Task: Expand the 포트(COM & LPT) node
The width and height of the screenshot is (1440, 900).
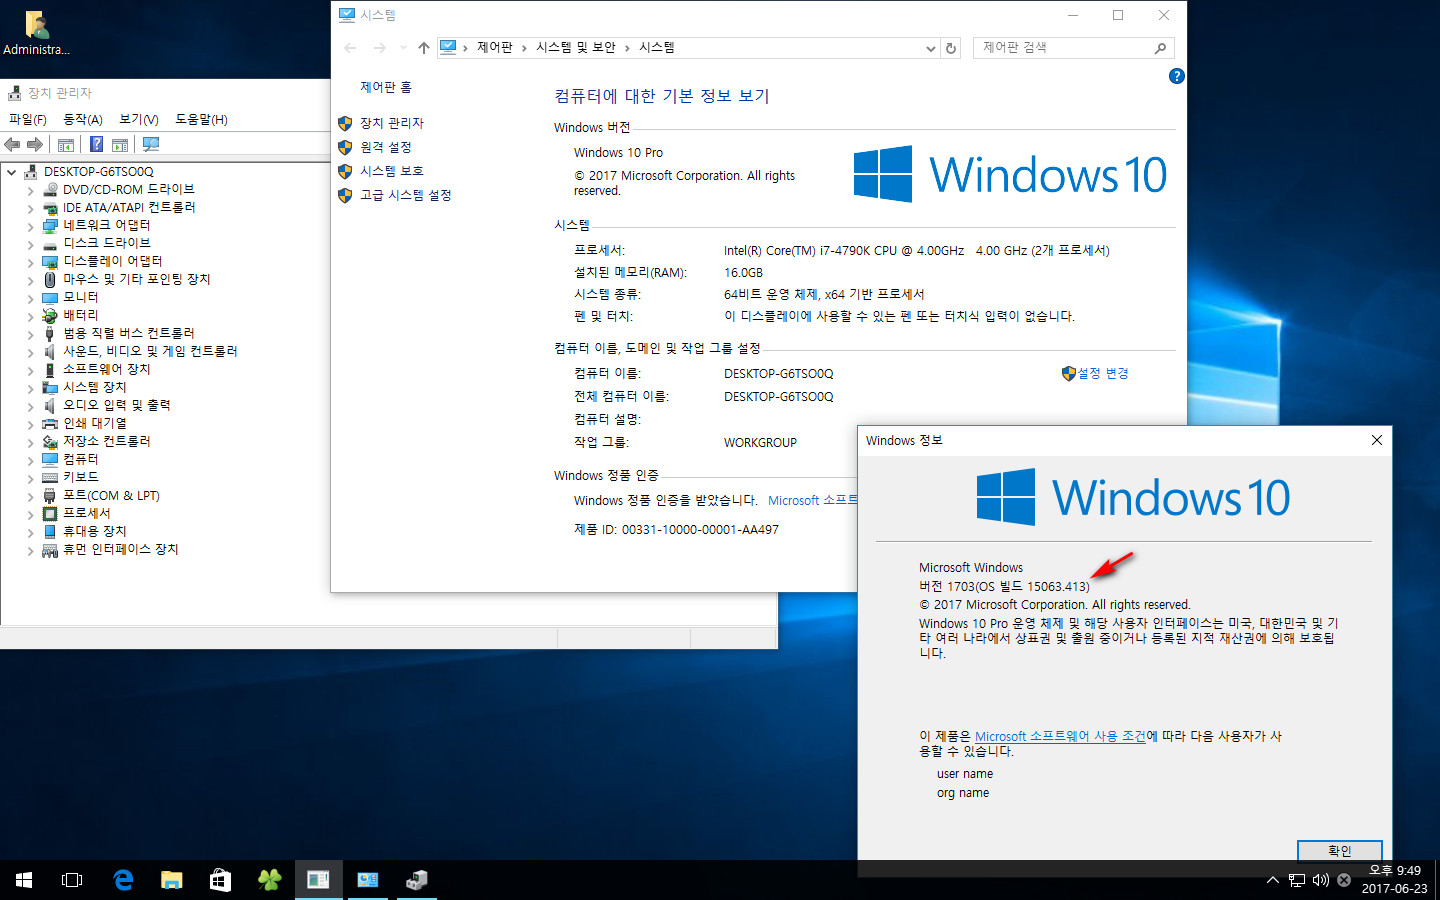Action: coord(30,496)
